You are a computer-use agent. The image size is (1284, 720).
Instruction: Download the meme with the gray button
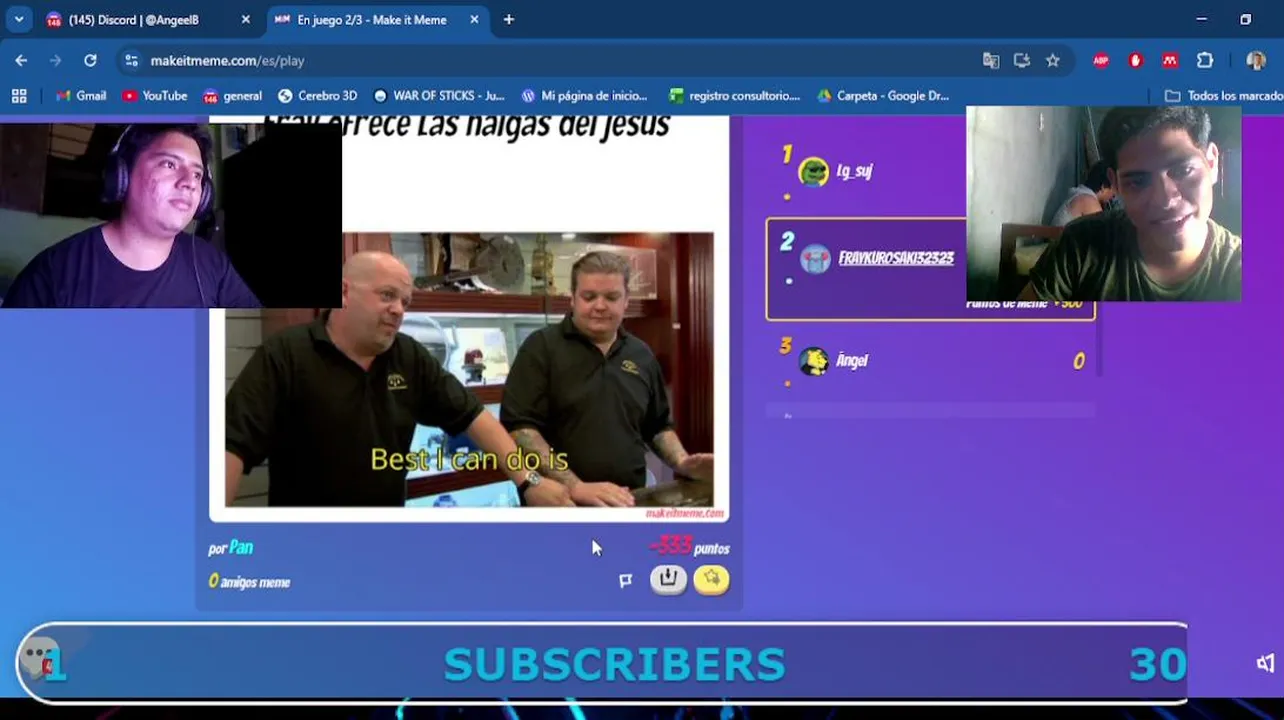click(x=668, y=579)
